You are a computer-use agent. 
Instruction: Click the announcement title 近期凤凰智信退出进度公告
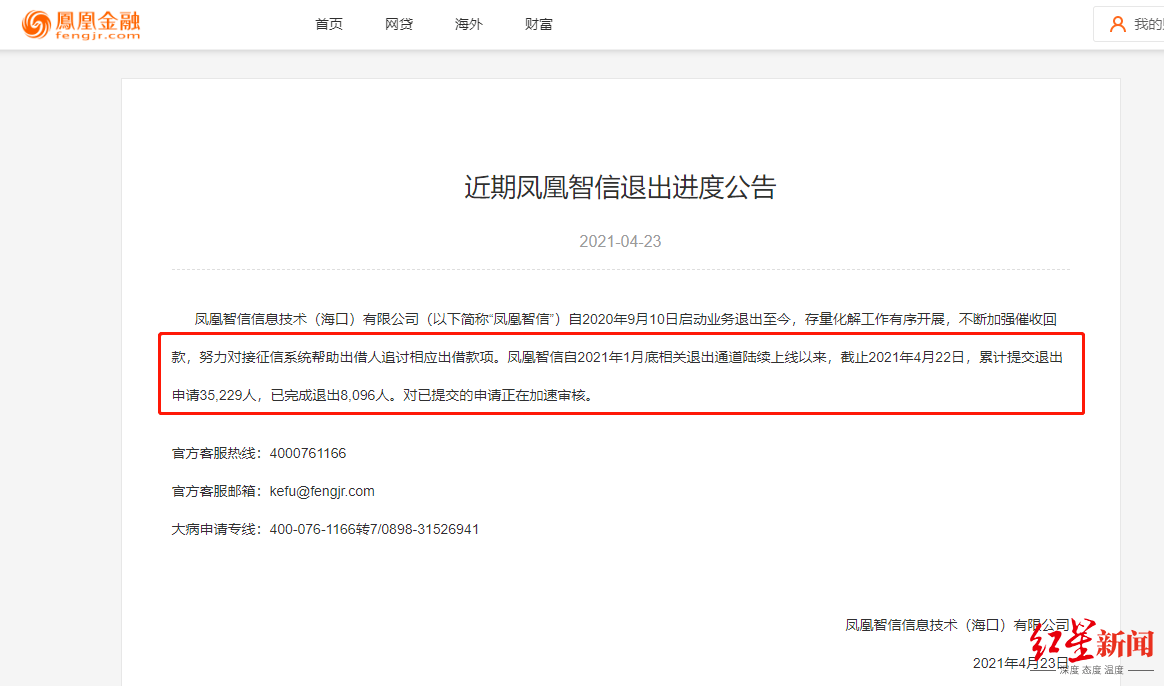(x=619, y=188)
